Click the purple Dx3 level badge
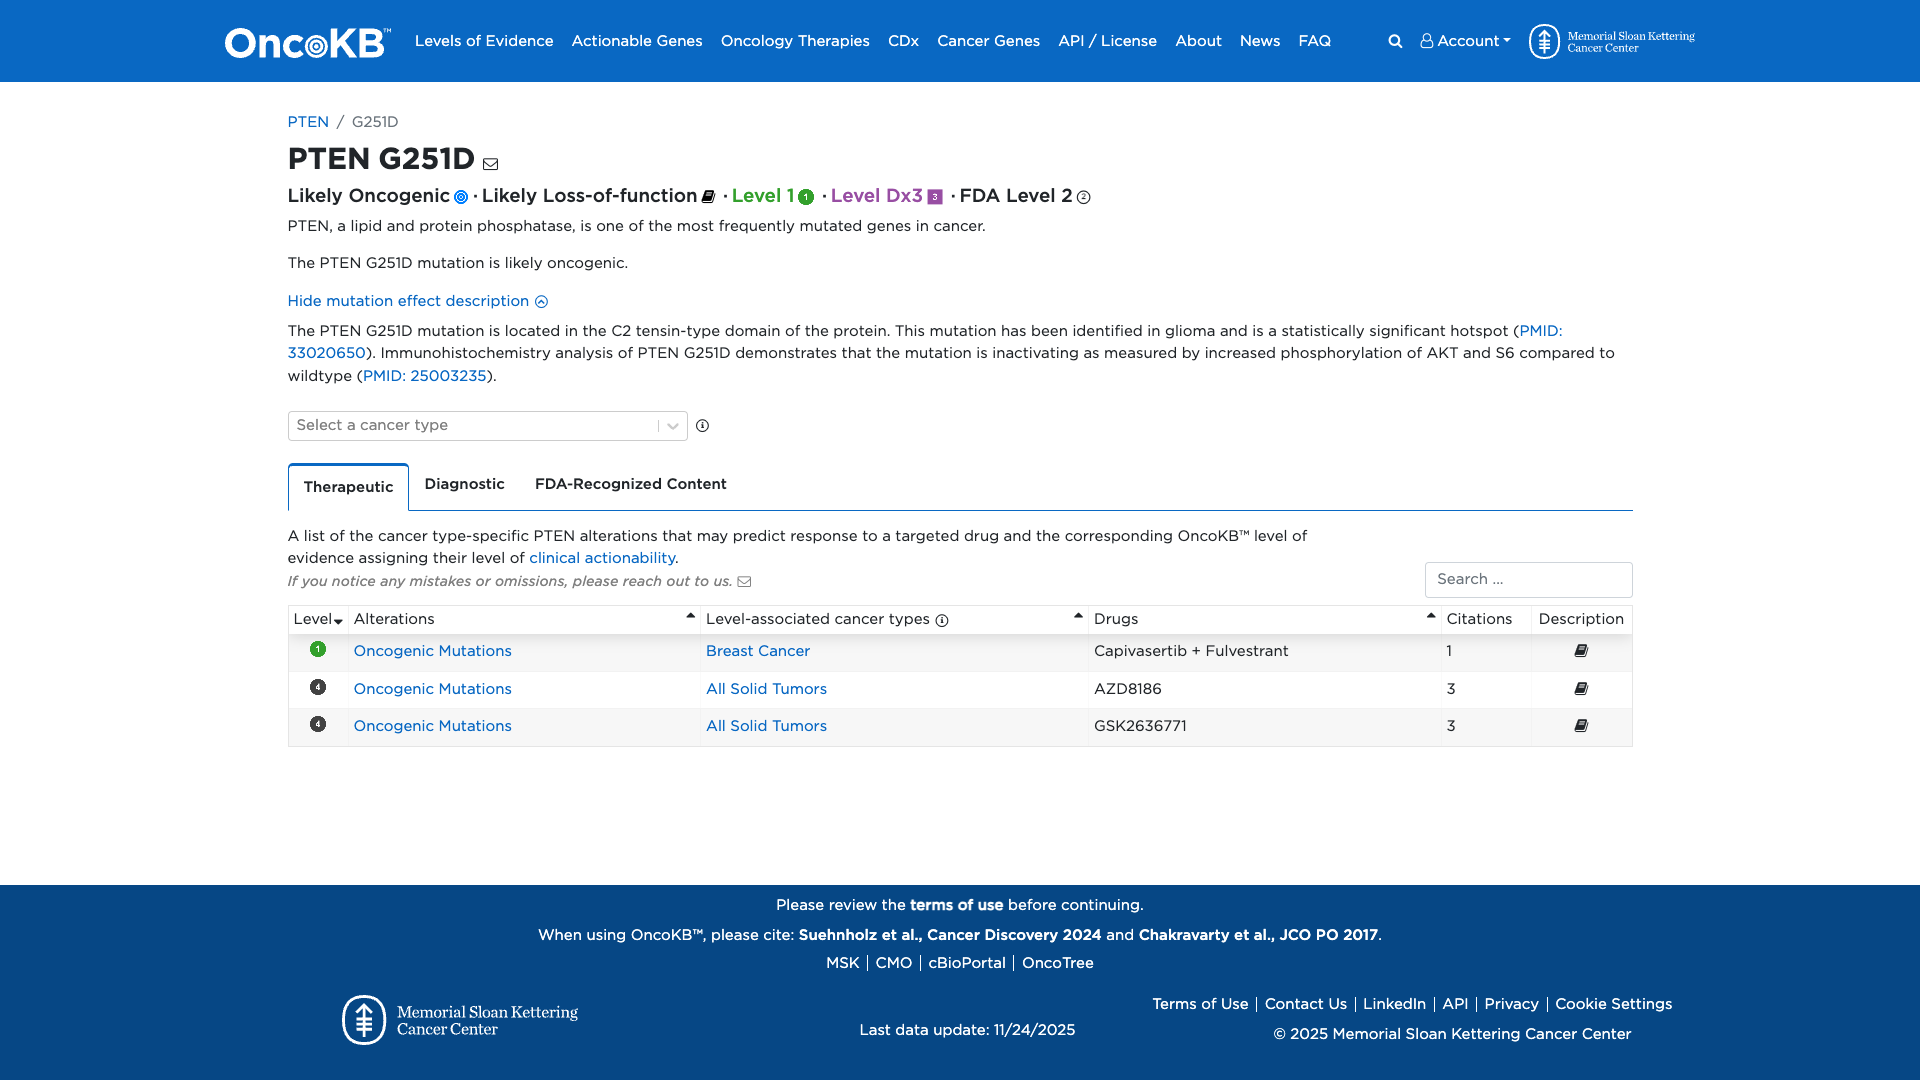Screen dimensions: 1920x1080 935,197
